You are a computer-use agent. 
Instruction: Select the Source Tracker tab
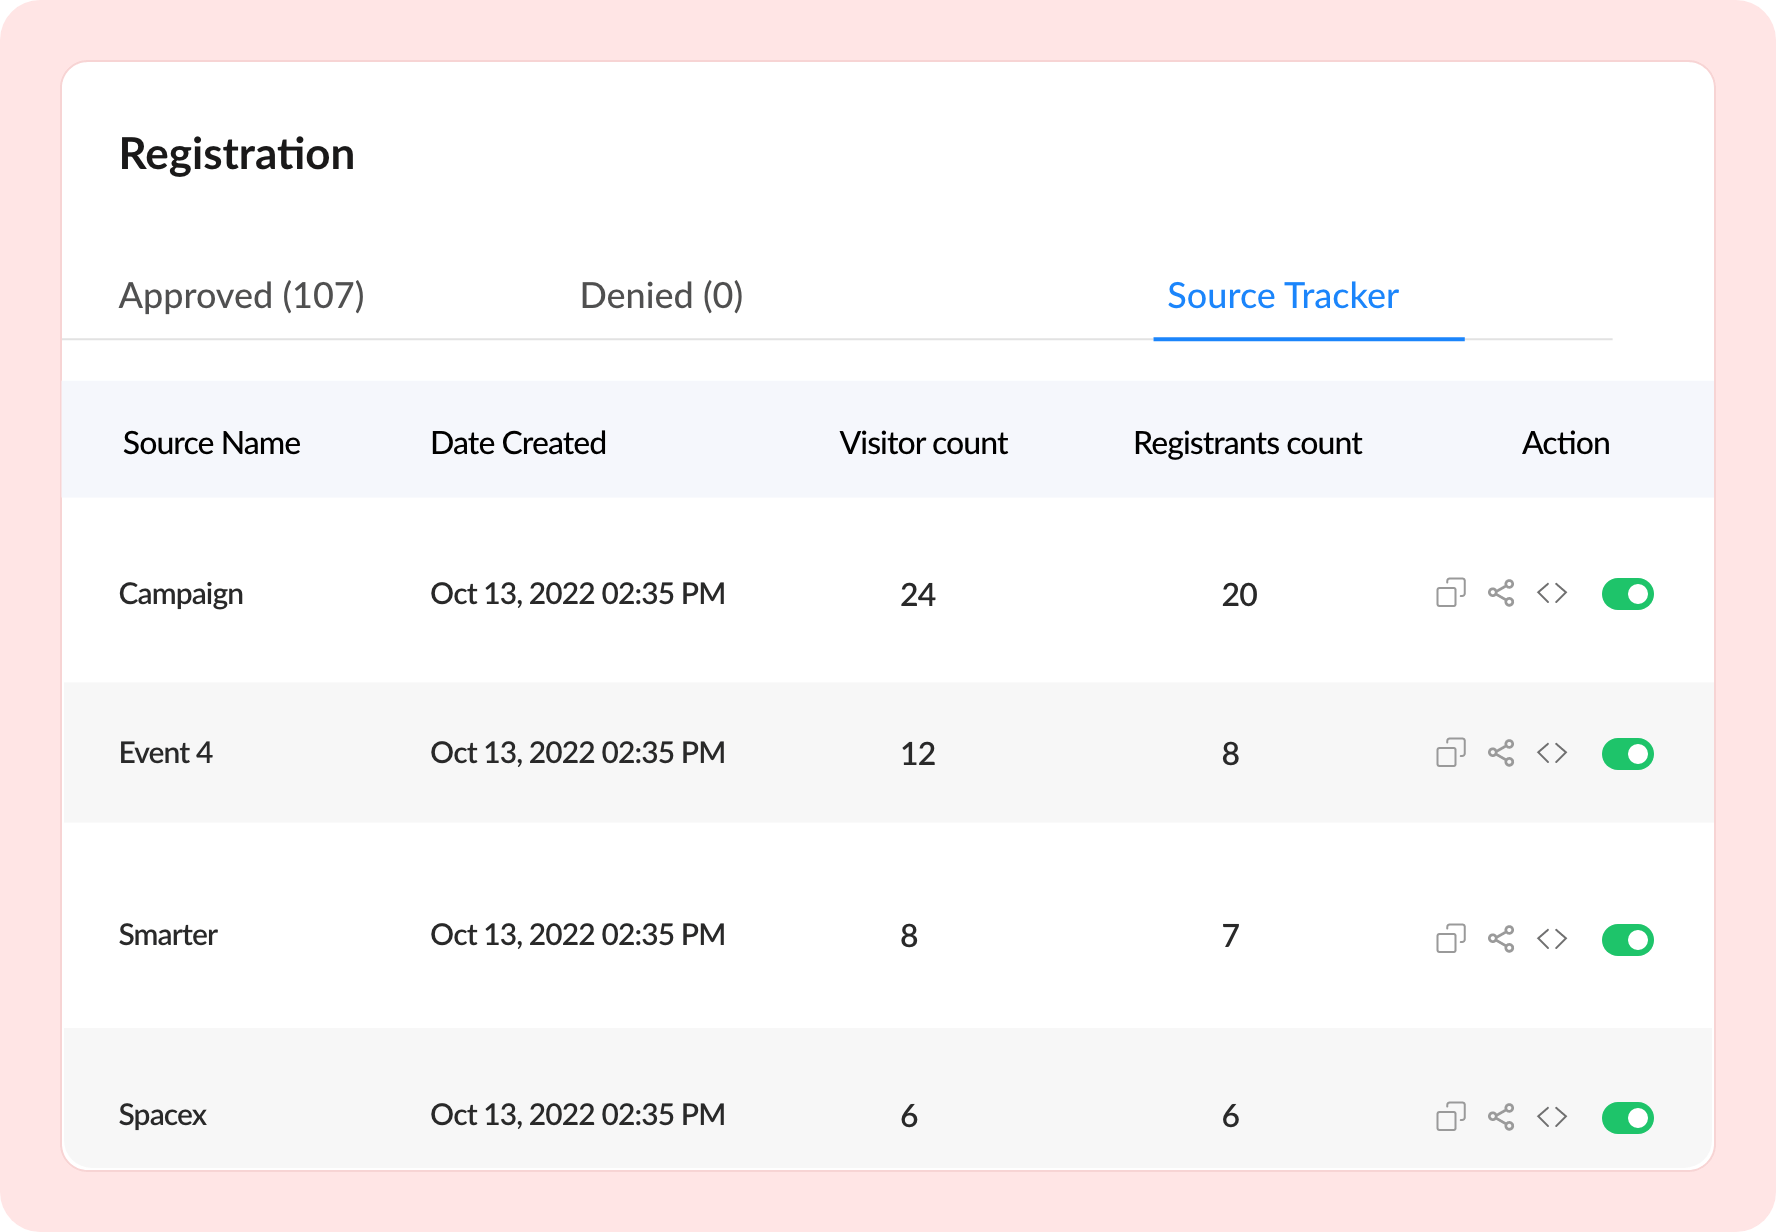pyautogui.click(x=1283, y=296)
